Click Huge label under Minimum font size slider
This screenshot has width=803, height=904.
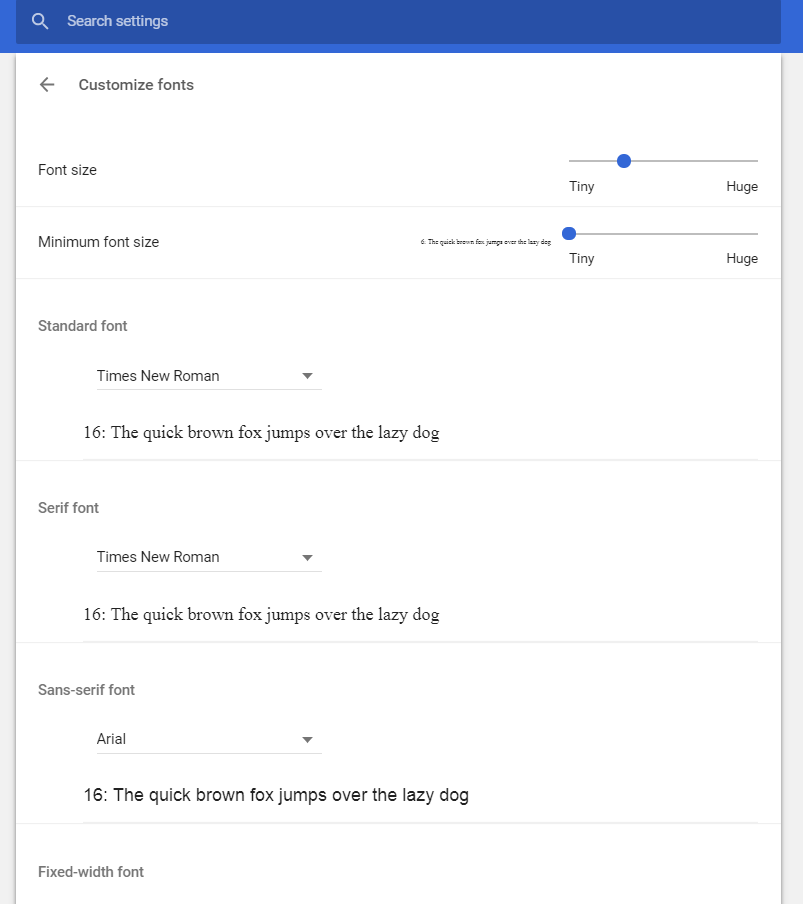click(x=742, y=258)
